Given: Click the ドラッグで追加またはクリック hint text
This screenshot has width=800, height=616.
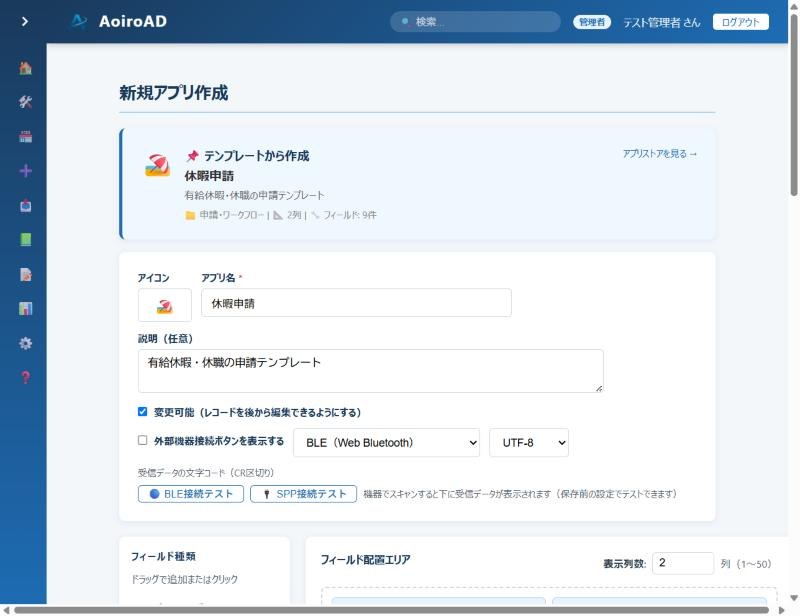Looking at the screenshot, I should point(185,579).
